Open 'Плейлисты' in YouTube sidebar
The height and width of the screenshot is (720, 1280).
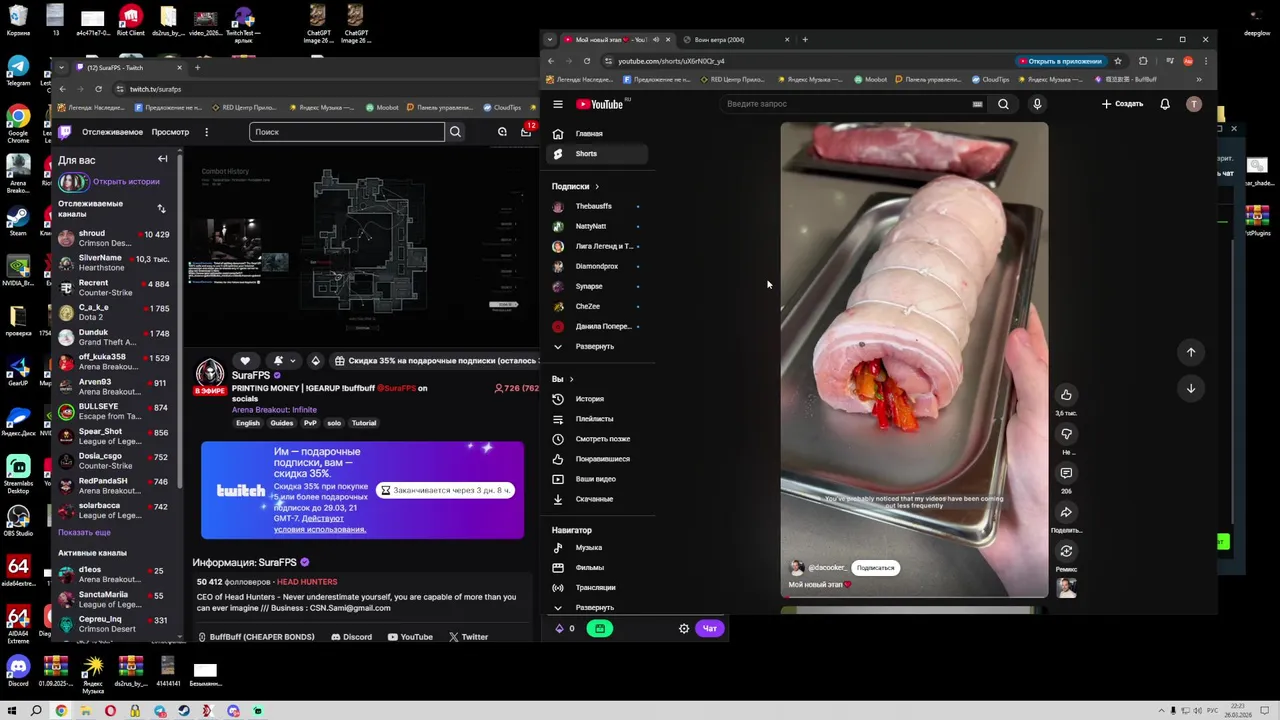coord(598,419)
